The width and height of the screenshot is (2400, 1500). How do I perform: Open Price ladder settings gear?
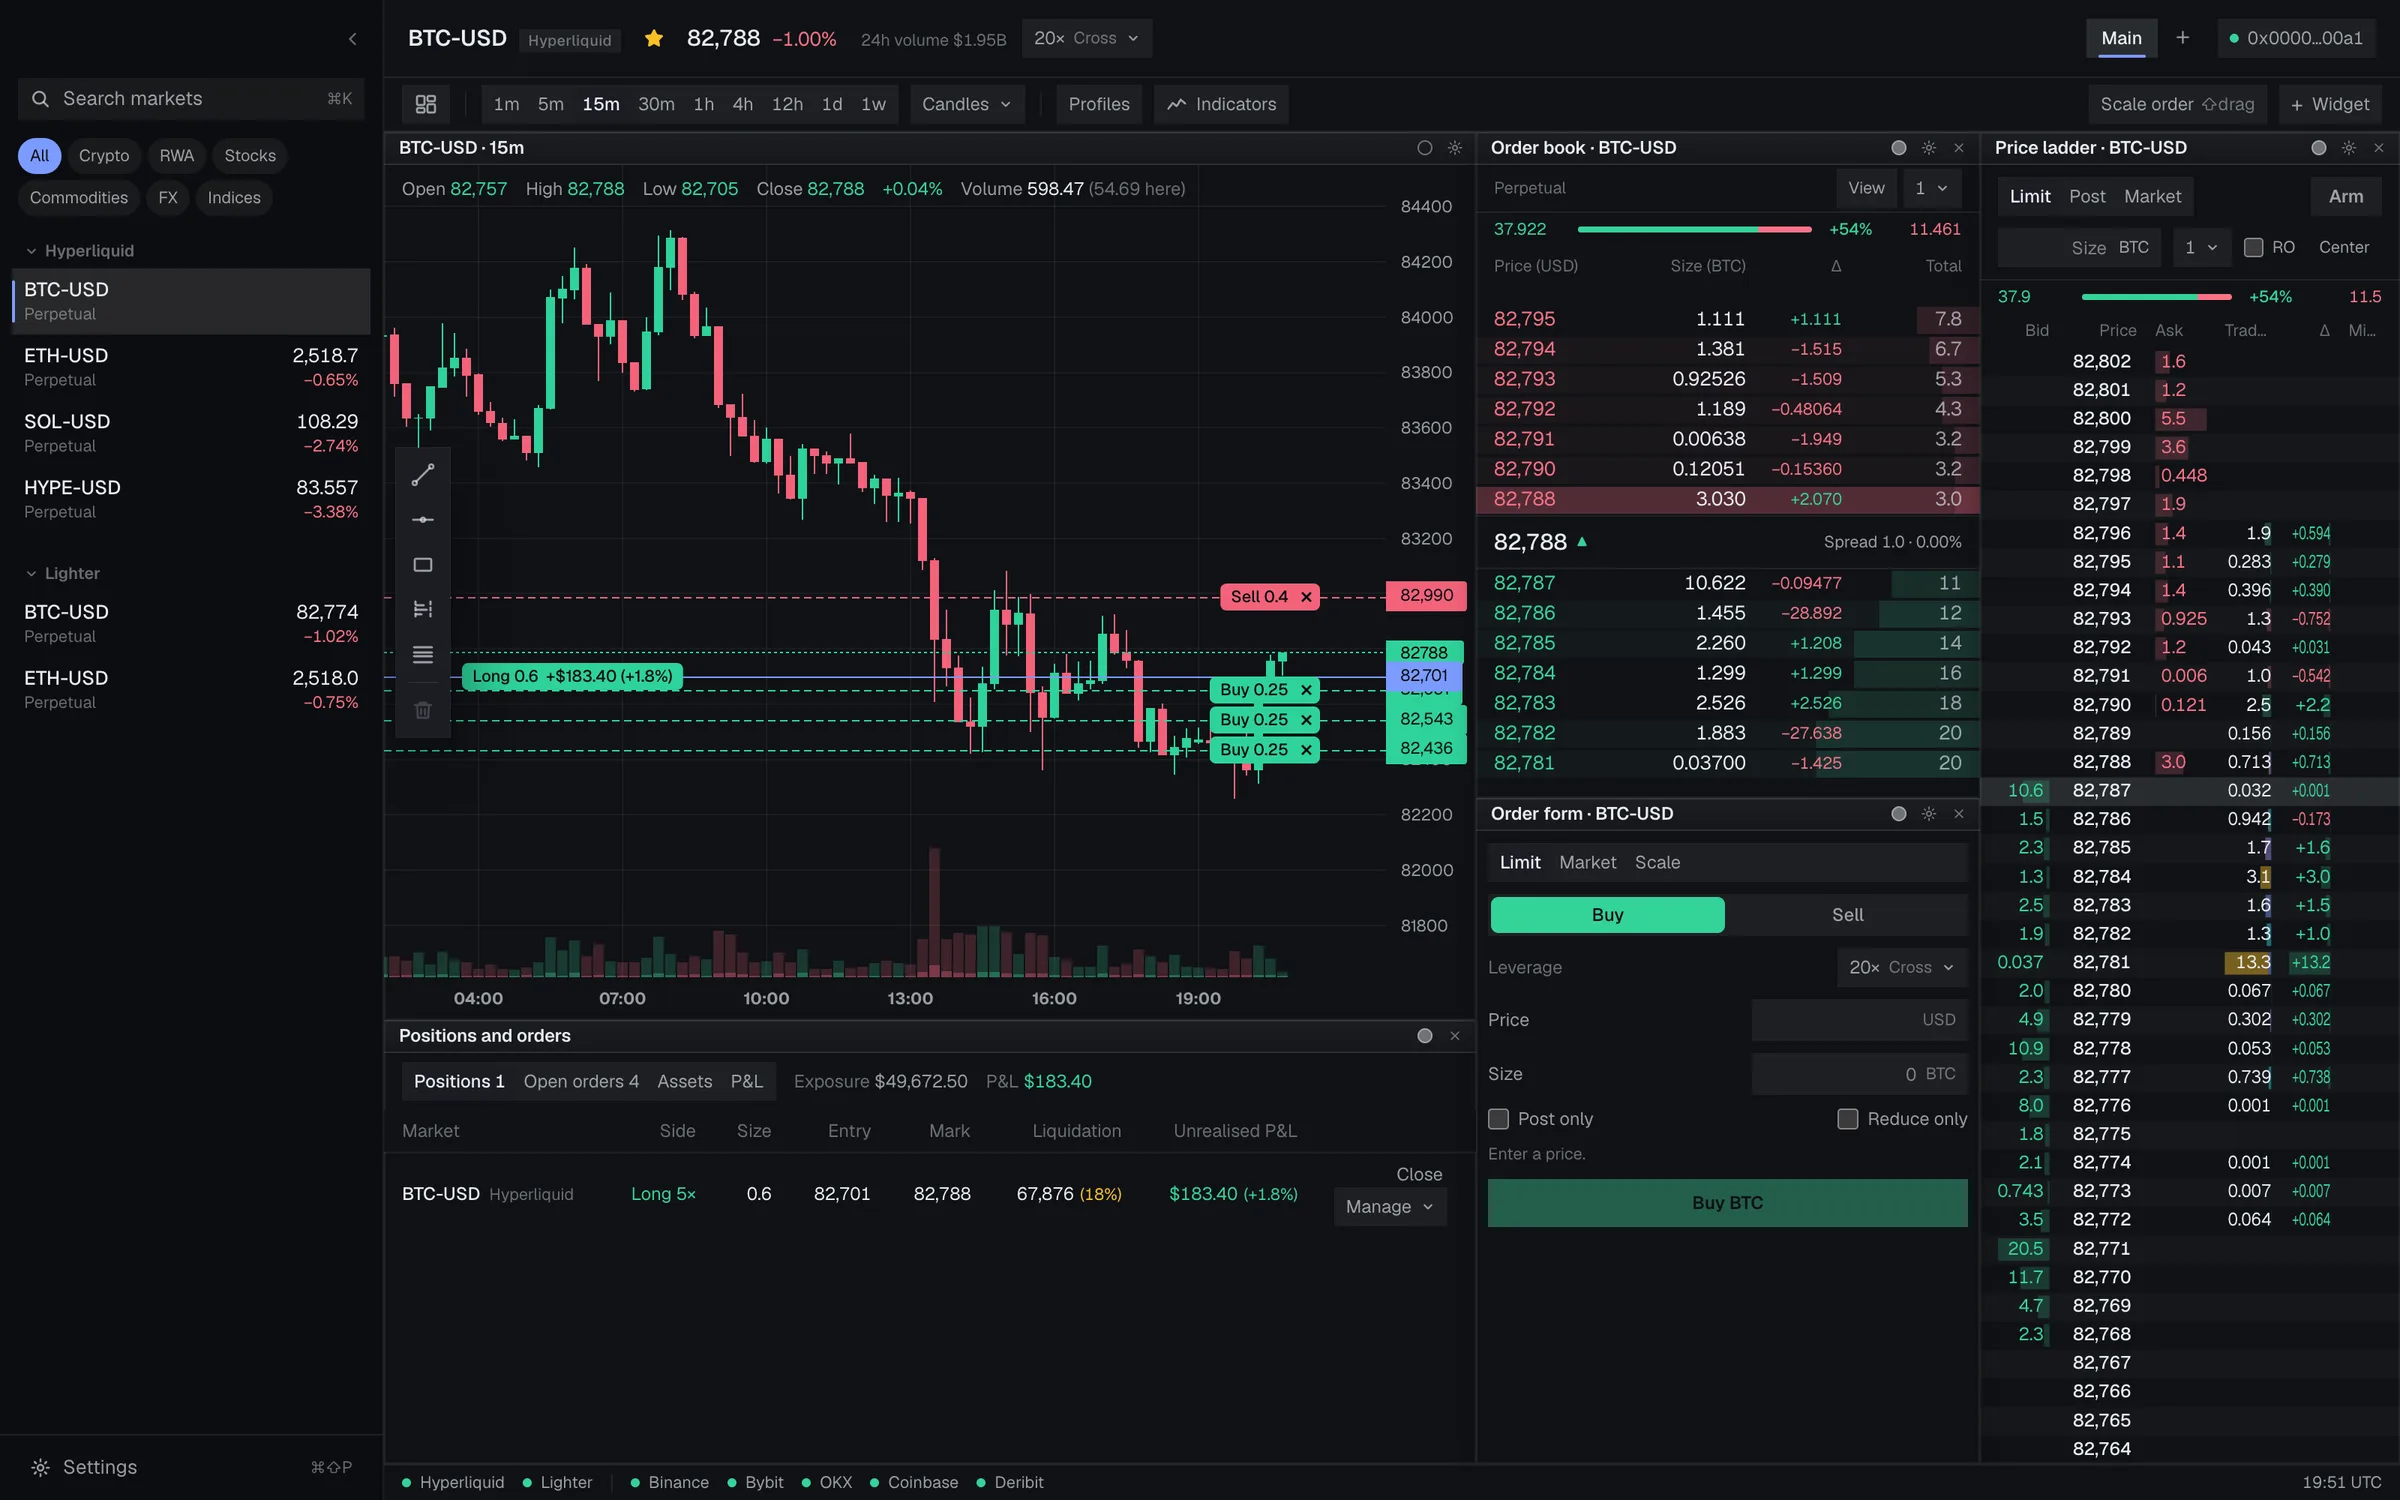pos(2349,148)
